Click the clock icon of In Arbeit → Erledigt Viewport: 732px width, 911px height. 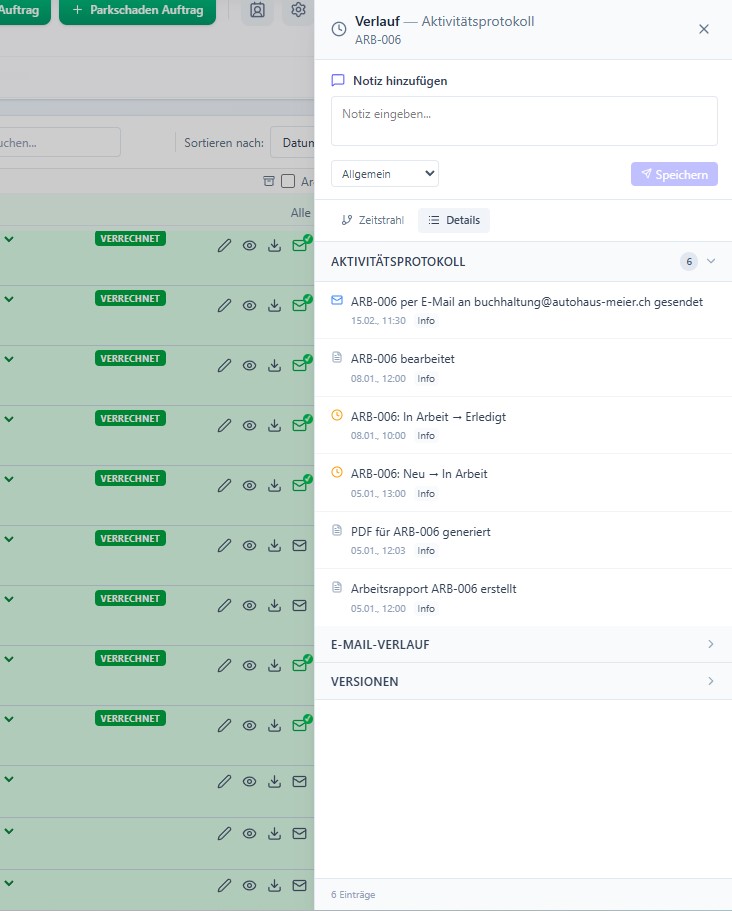coord(337,415)
